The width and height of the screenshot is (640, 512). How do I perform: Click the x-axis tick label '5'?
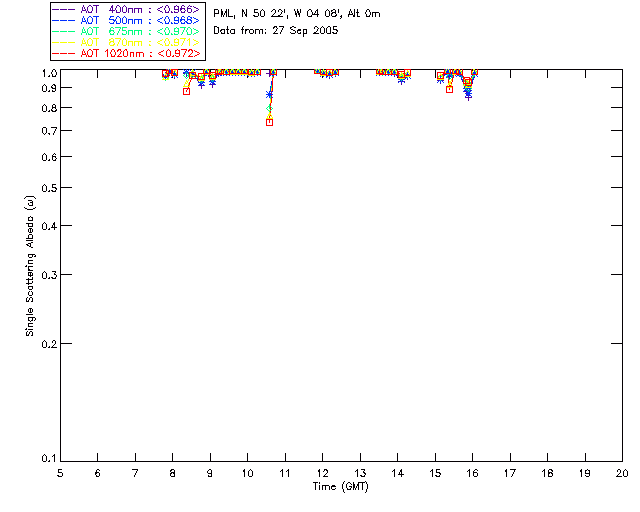tap(60, 473)
